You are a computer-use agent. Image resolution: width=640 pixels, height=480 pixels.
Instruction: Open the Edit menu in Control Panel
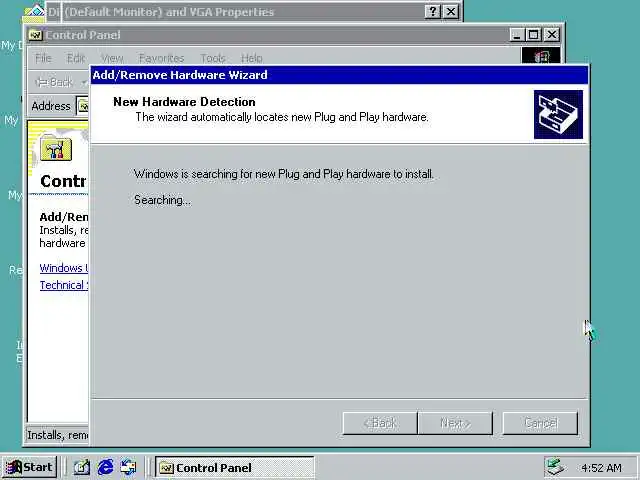coord(76,58)
